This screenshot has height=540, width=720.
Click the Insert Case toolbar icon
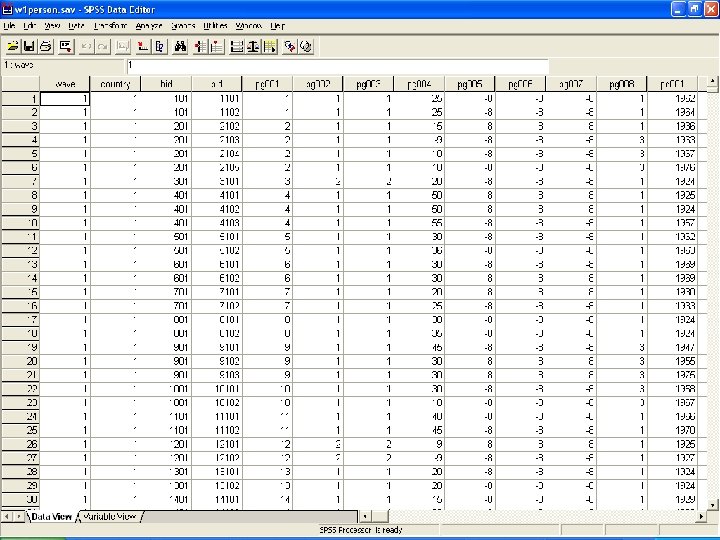coord(200,46)
